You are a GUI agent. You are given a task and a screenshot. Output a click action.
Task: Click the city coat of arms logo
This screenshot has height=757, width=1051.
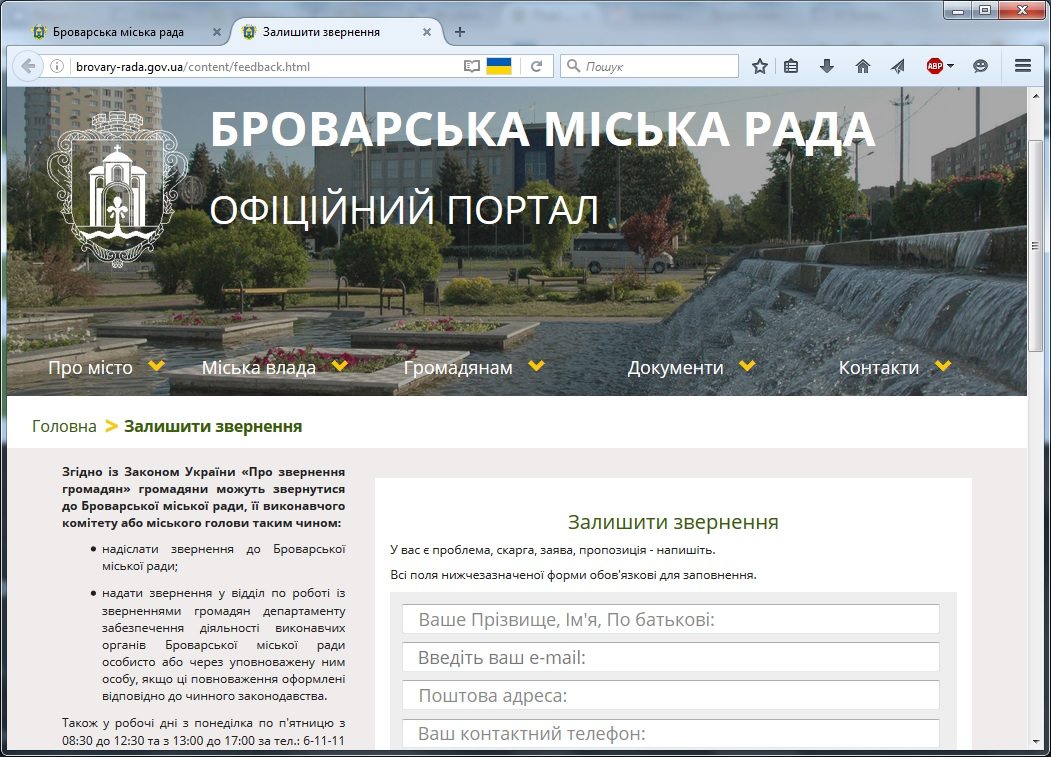pos(117,189)
